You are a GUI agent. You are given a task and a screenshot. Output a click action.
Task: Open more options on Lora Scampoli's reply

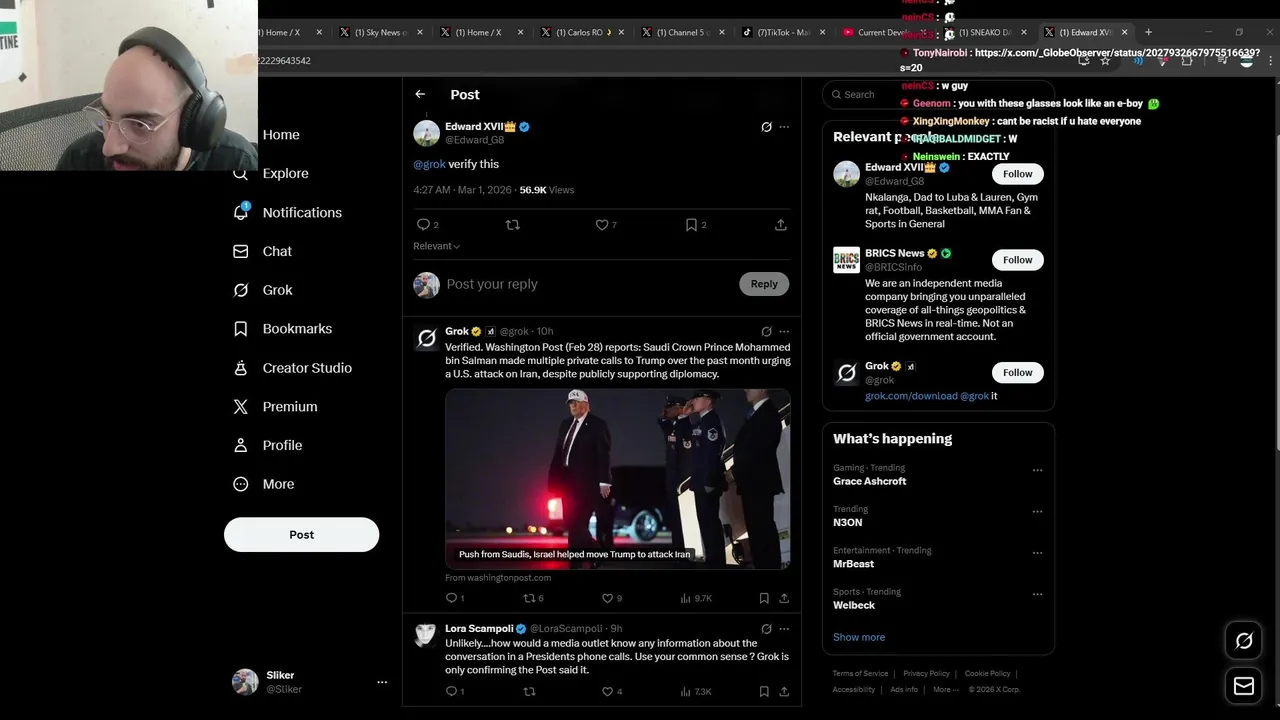click(x=784, y=629)
